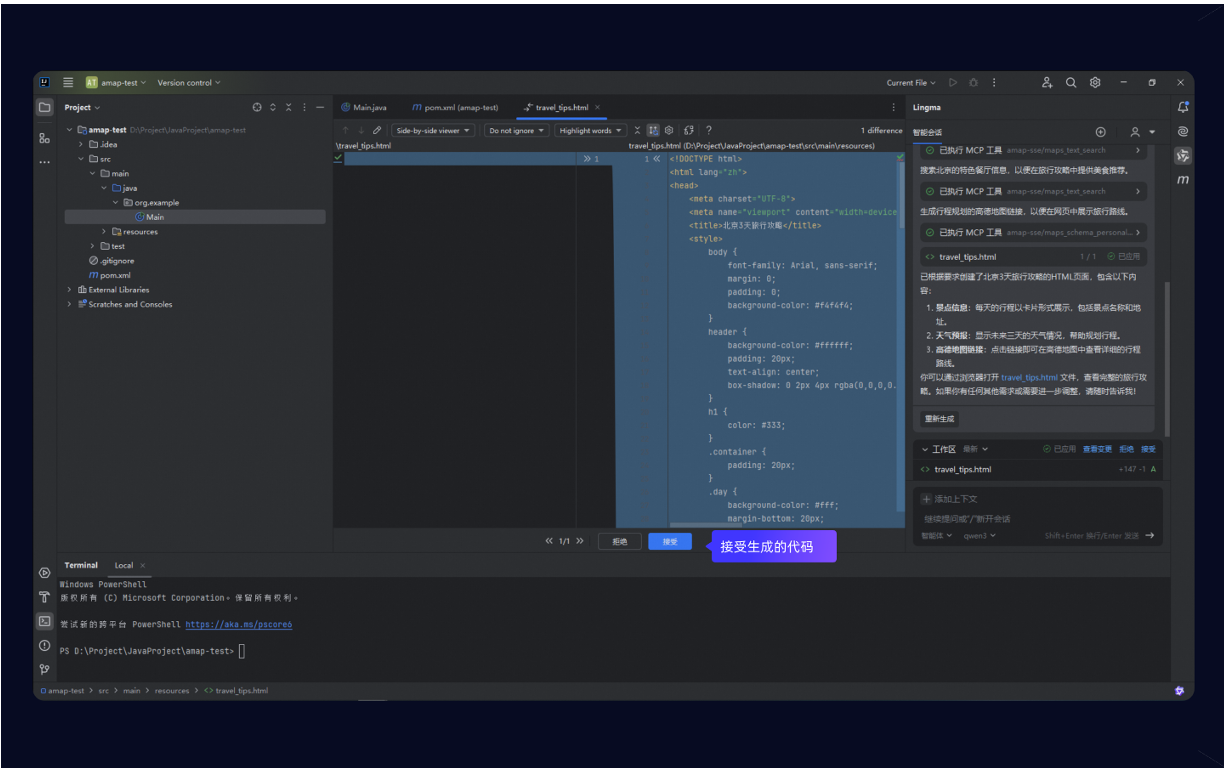
Task: Switch to pom.xml (amap-test) tab
Action: (x=455, y=107)
